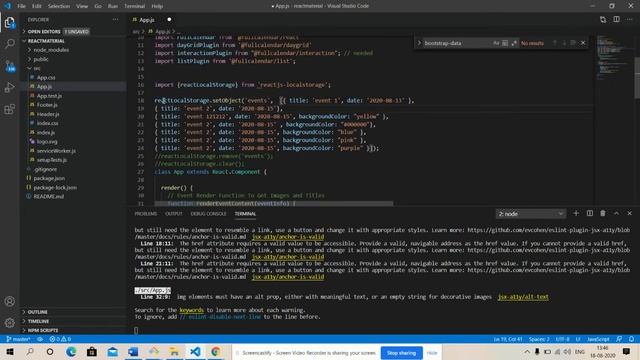Image resolution: width=640 pixels, height=360 pixels.
Task: Collapse the REACTMATERIAL folder root
Action: point(46,41)
